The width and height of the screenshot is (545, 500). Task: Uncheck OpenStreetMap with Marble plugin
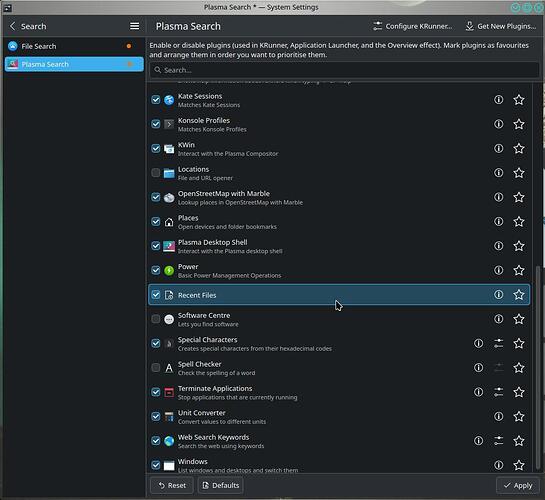(156, 197)
